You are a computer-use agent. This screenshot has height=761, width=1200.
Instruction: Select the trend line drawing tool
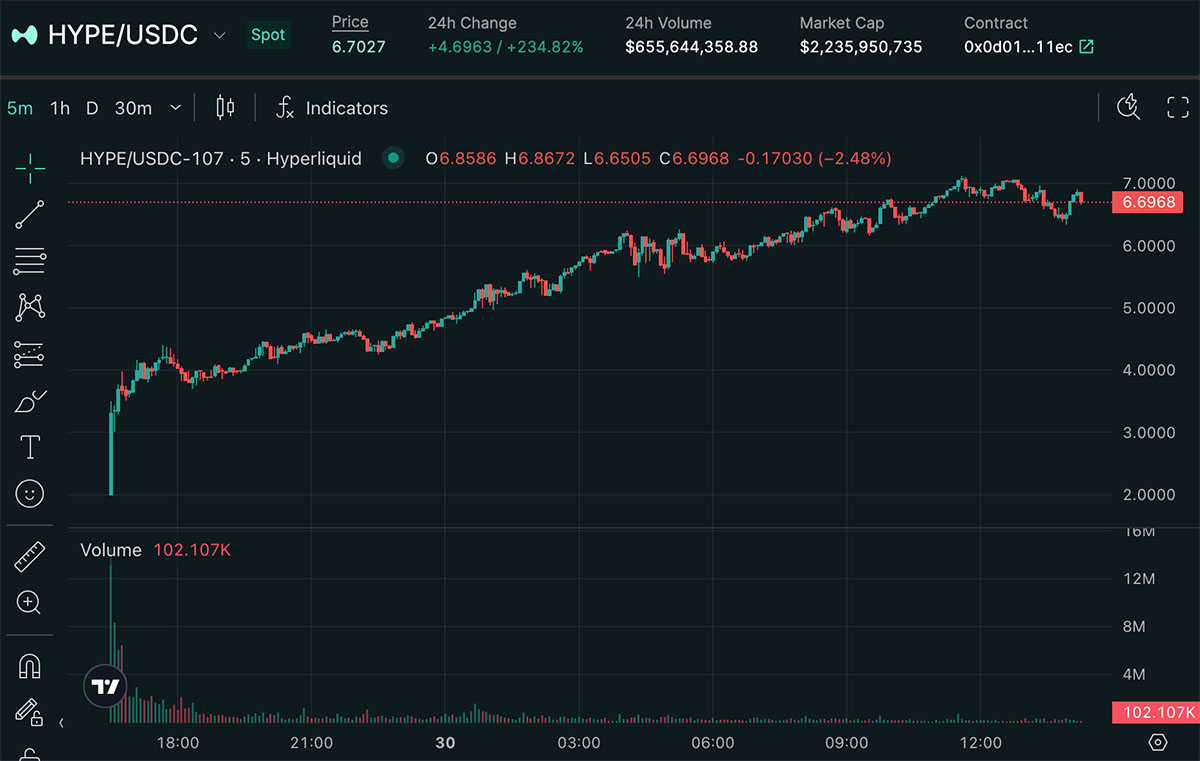(x=30, y=215)
